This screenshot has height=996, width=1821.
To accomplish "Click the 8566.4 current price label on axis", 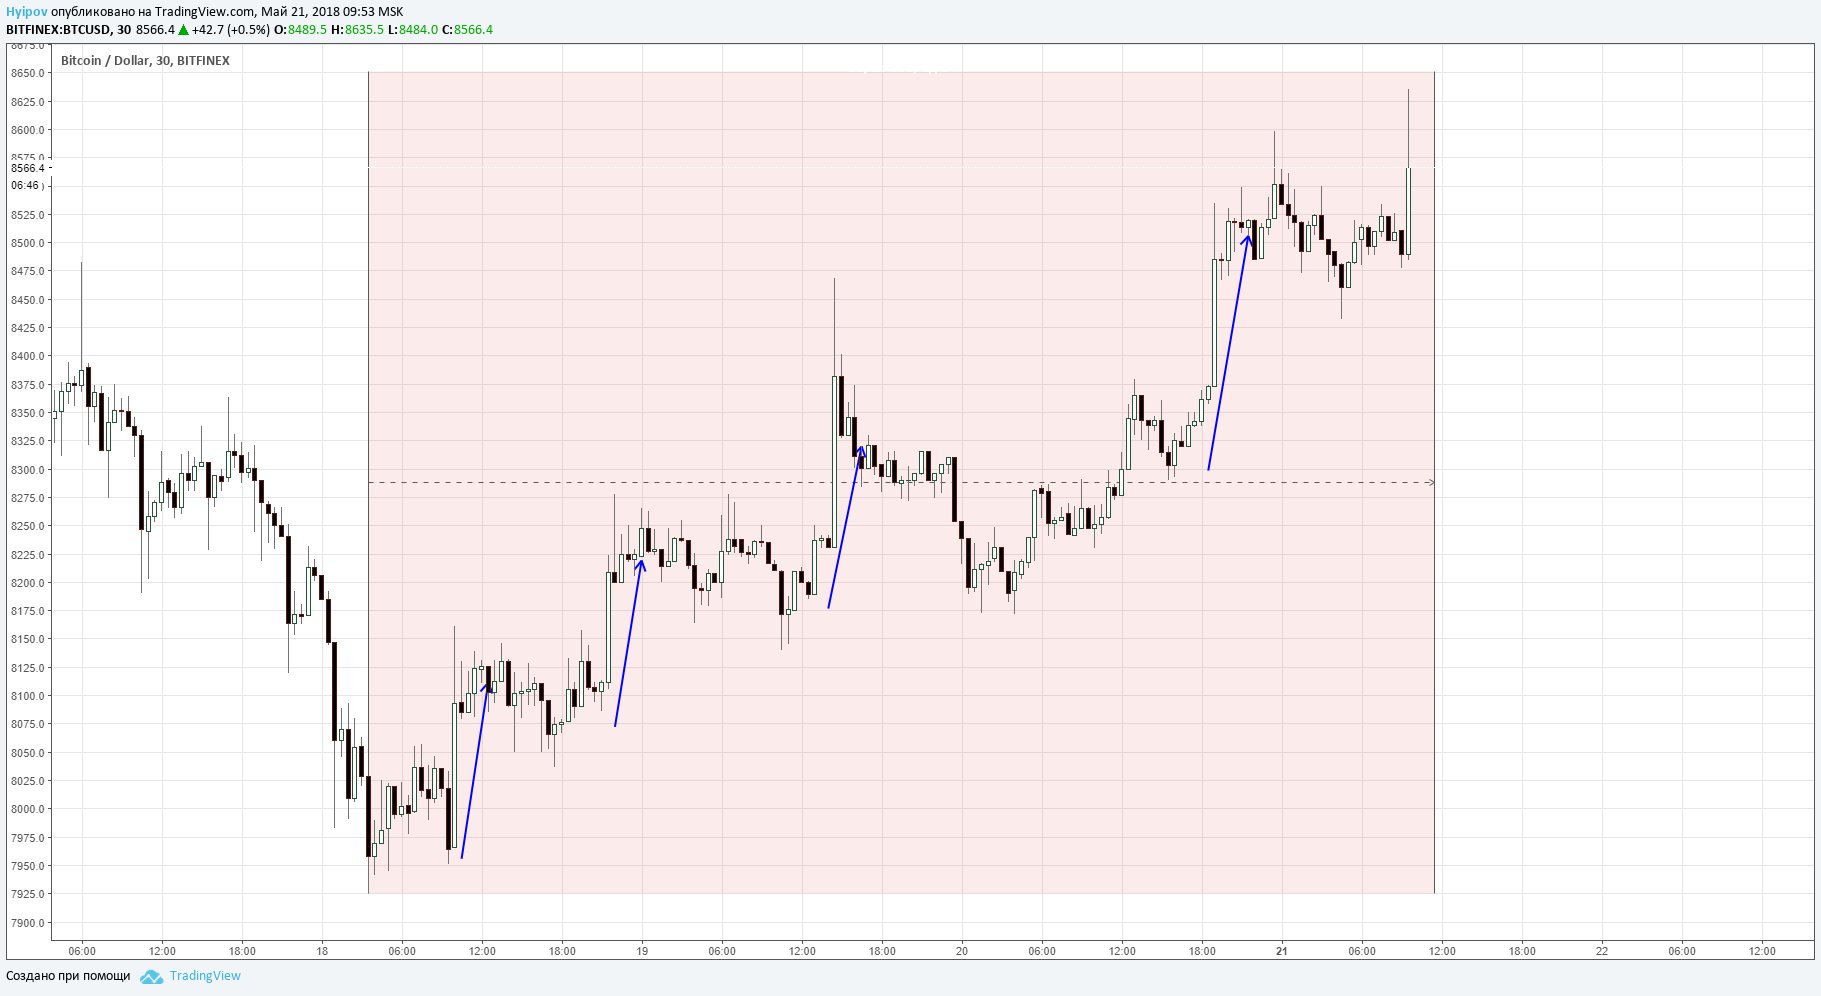I will 28,168.
